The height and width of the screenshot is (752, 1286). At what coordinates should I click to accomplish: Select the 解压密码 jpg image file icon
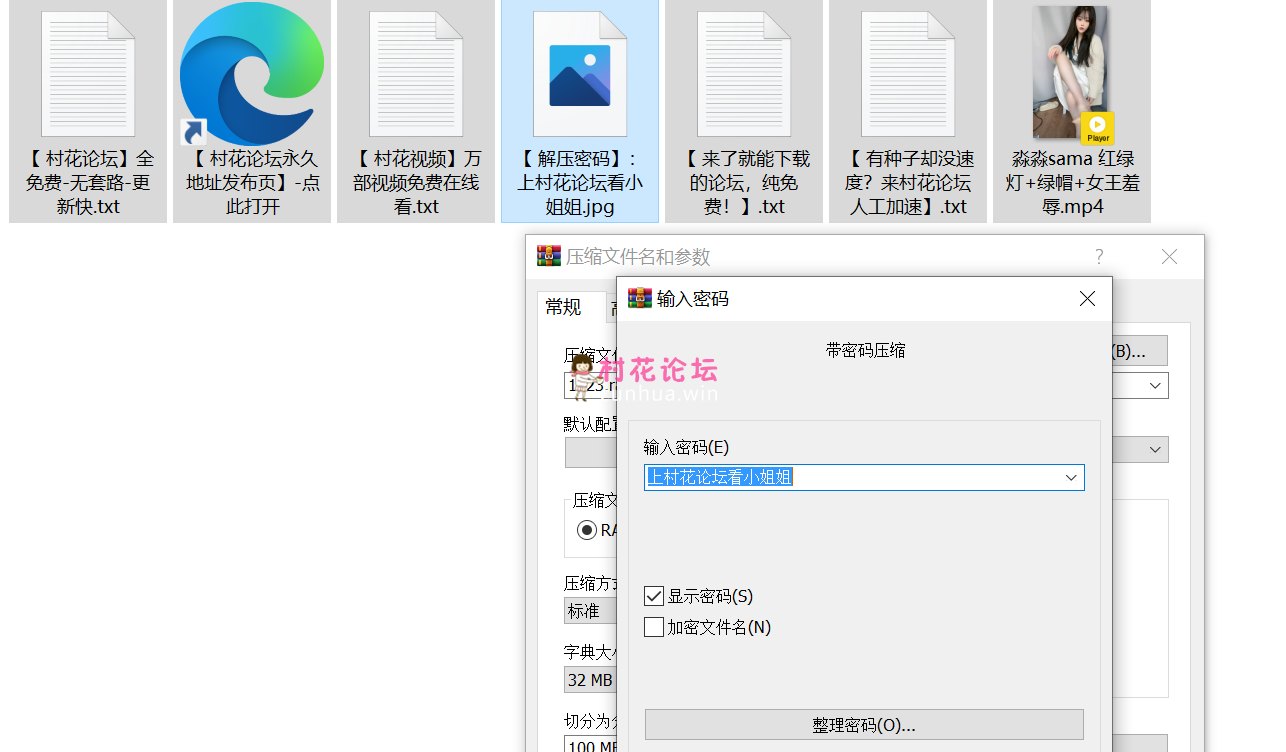pos(580,74)
